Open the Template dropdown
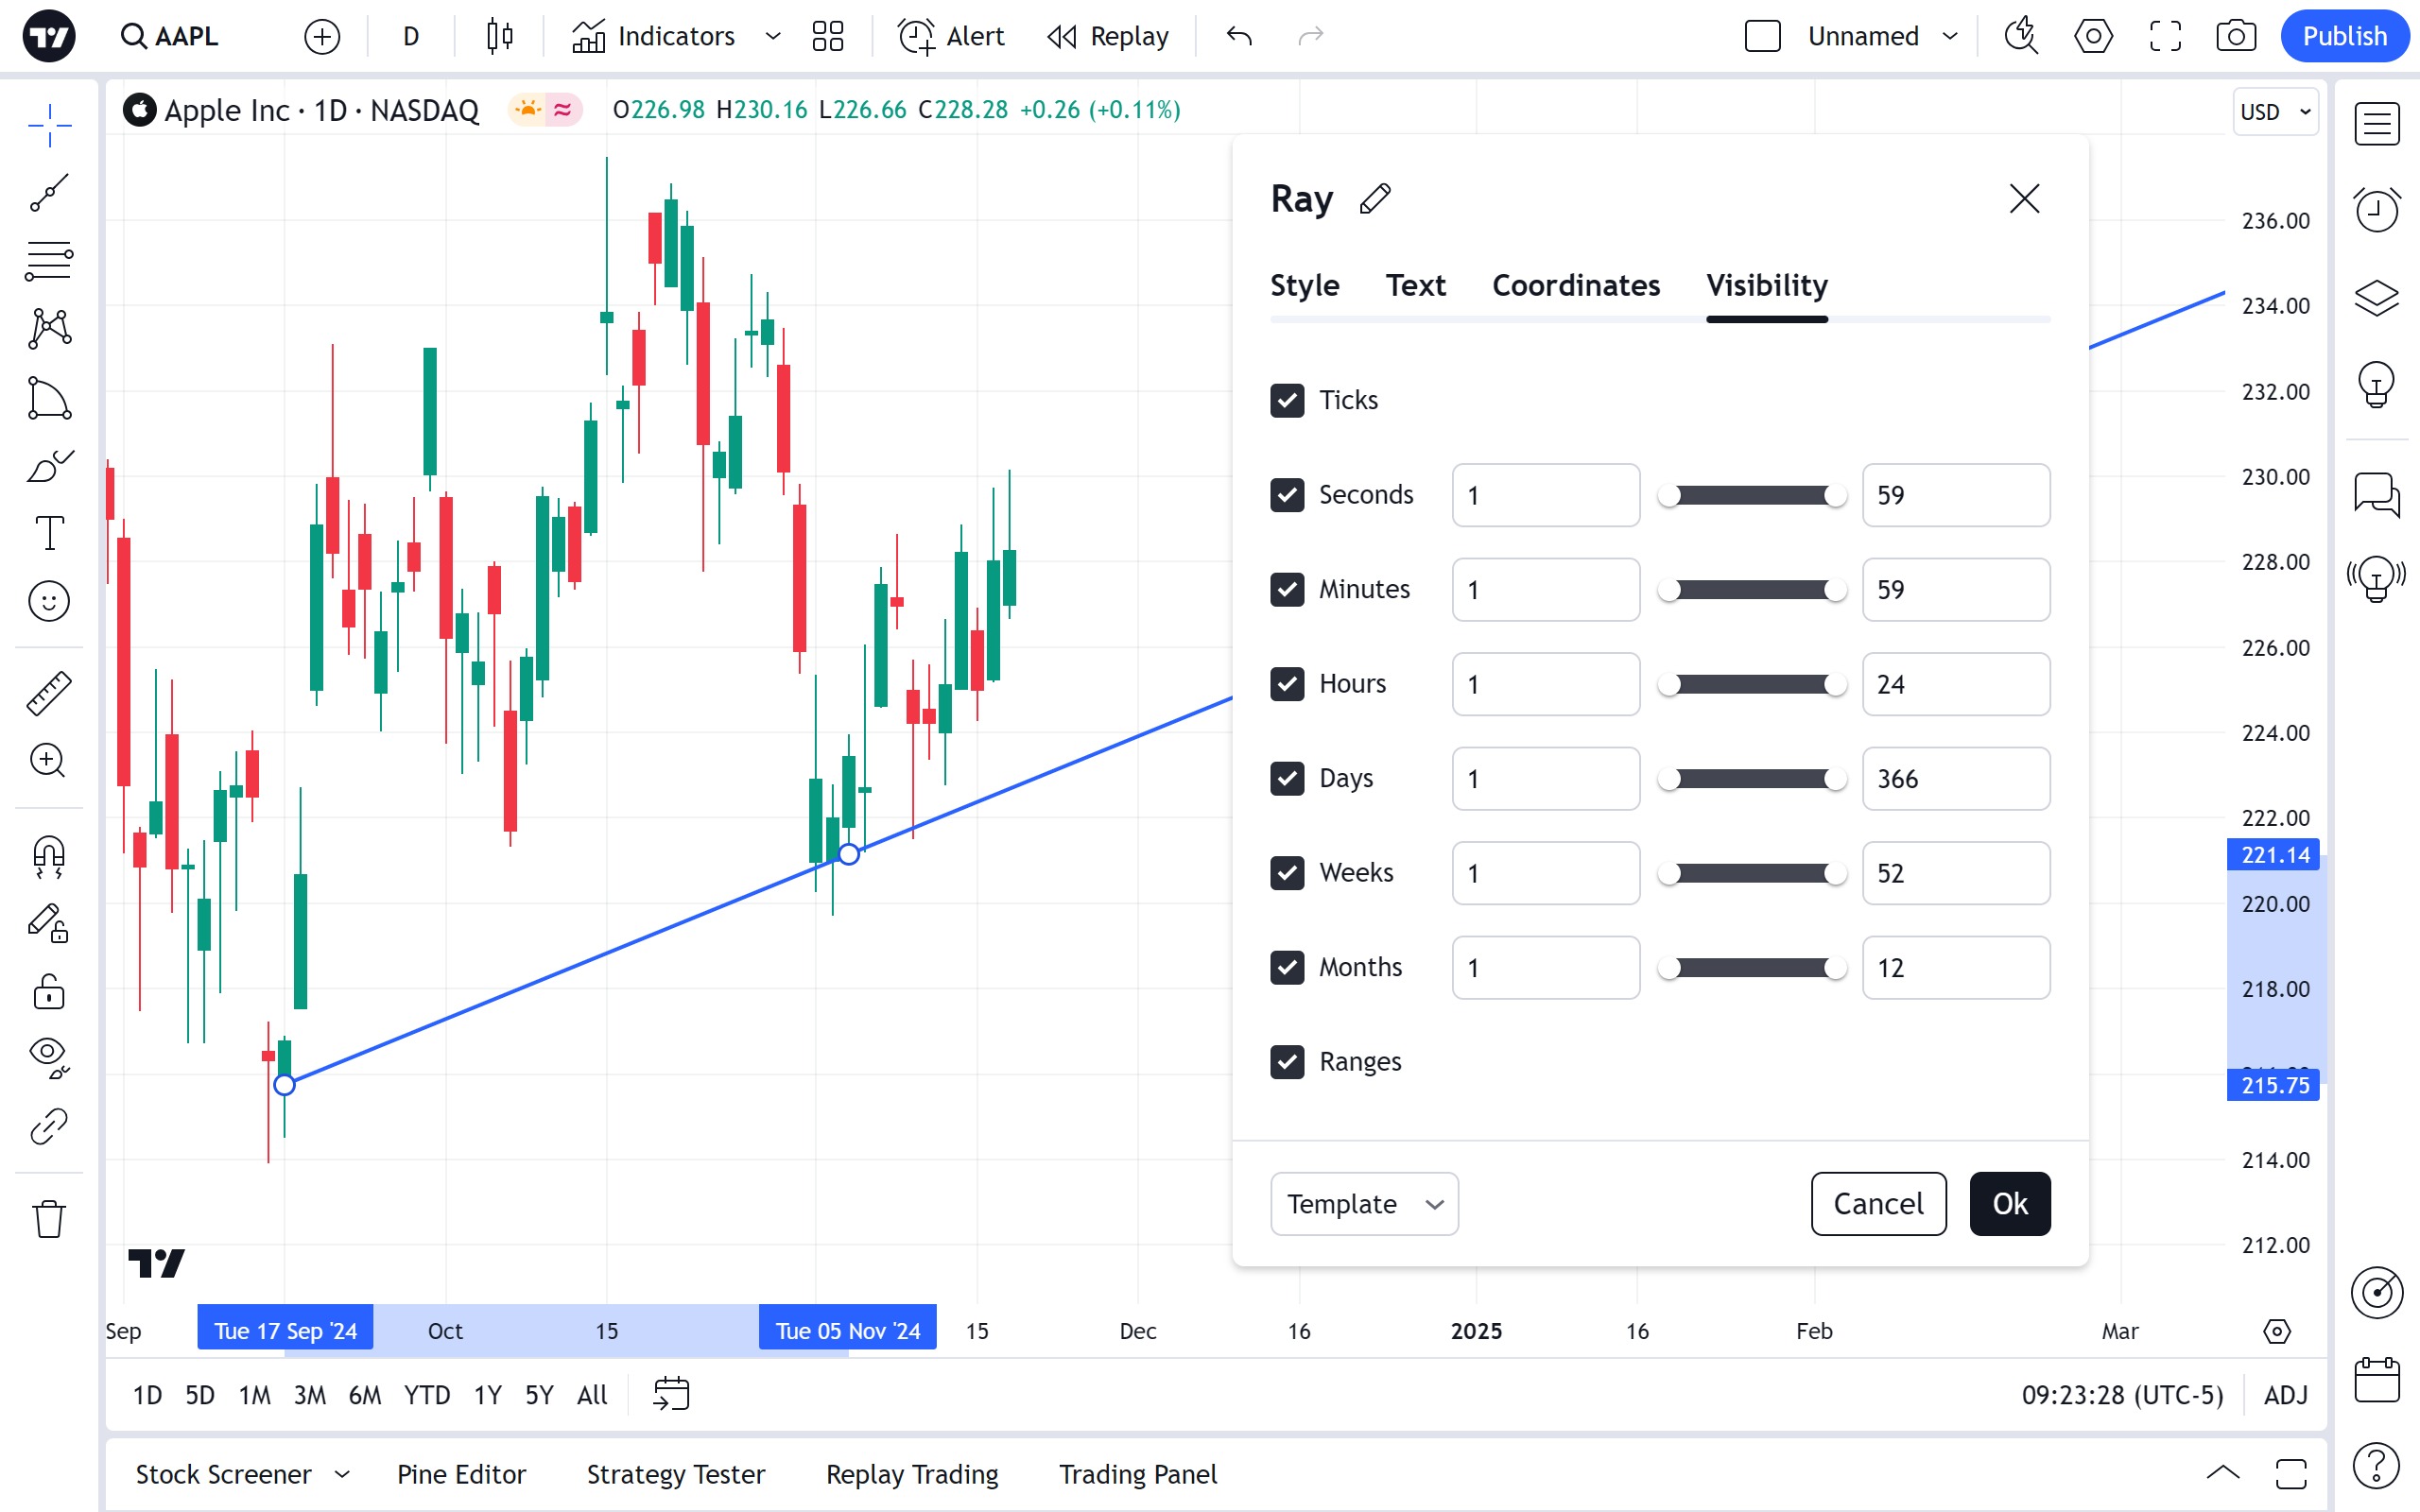The width and height of the screenshot is (2420, 1512). point(1364,1204)
